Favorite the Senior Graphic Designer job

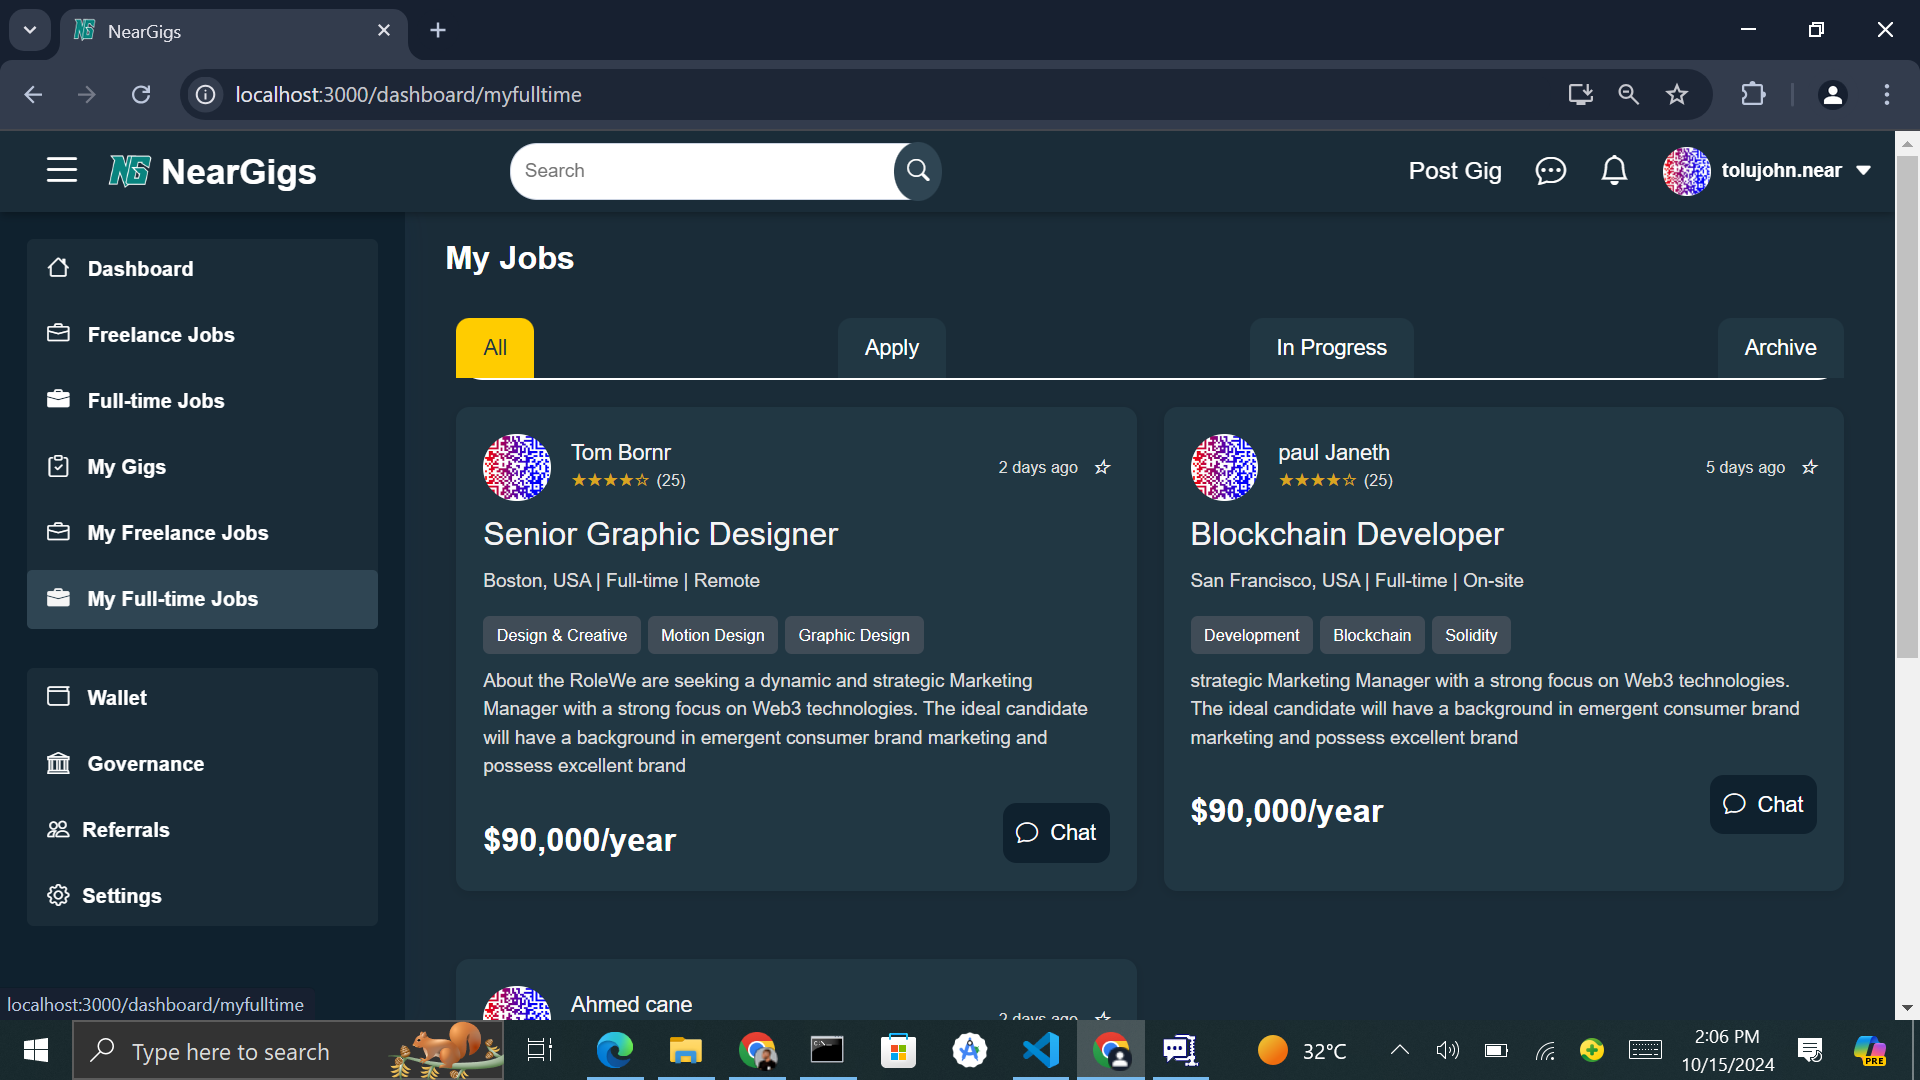tap(1102, 467)
